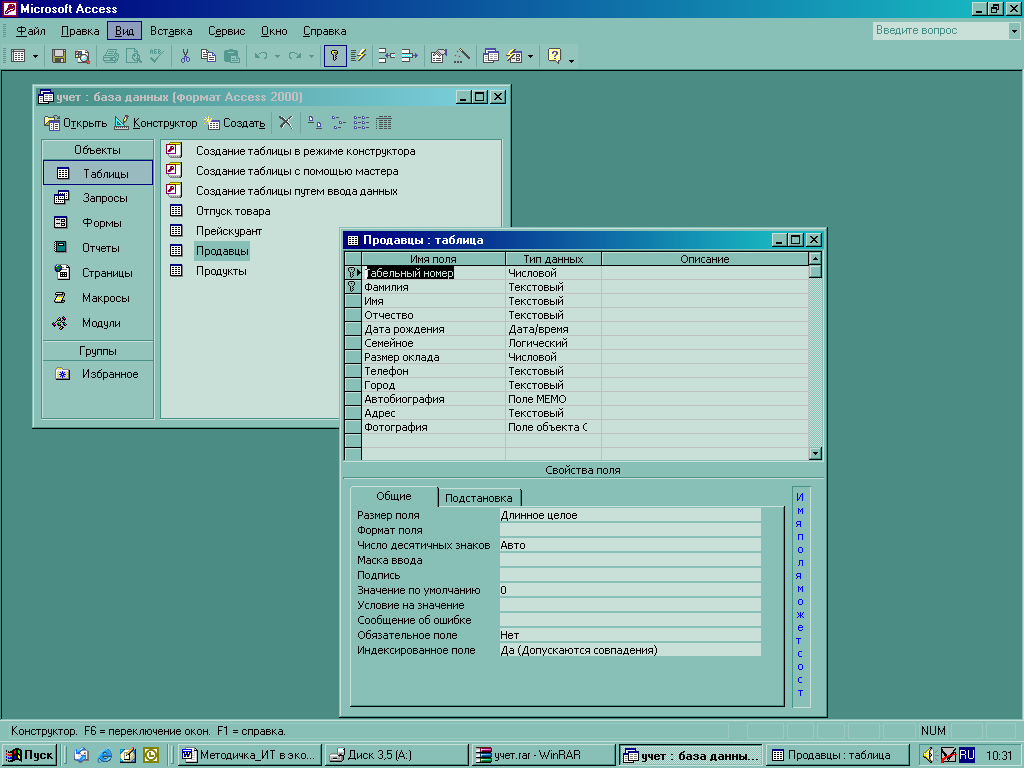The width and height of the screenshot is (1024, 768).
Task: Save the table with the floppy icon
Action: [x=59, y=56]
